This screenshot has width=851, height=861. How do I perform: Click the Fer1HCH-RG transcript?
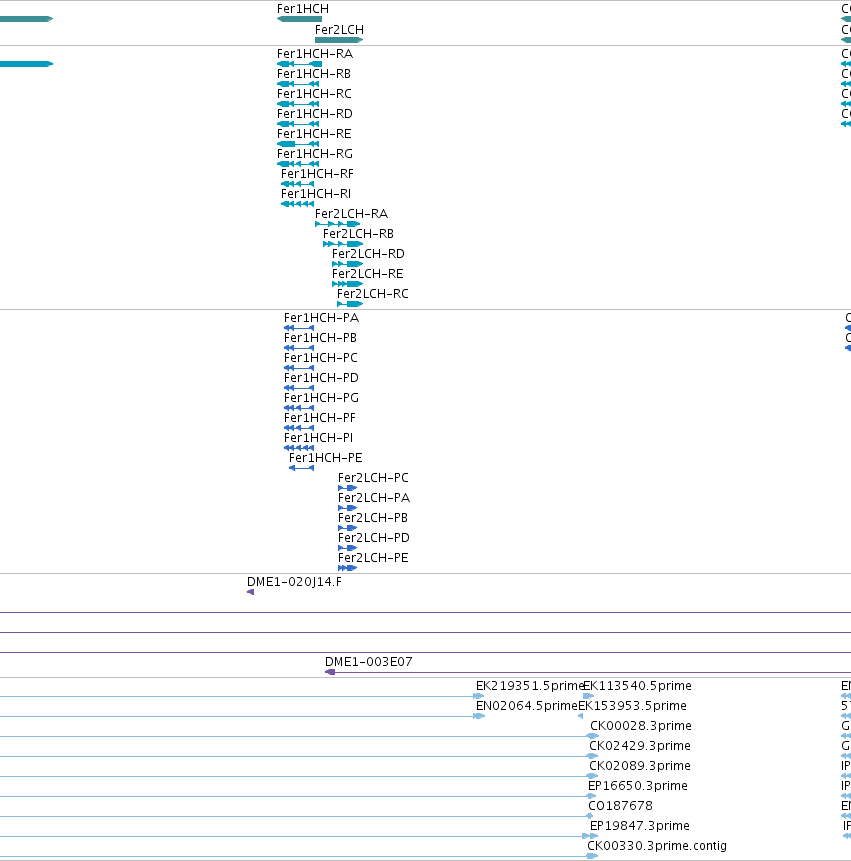click(x=298, y=164)
